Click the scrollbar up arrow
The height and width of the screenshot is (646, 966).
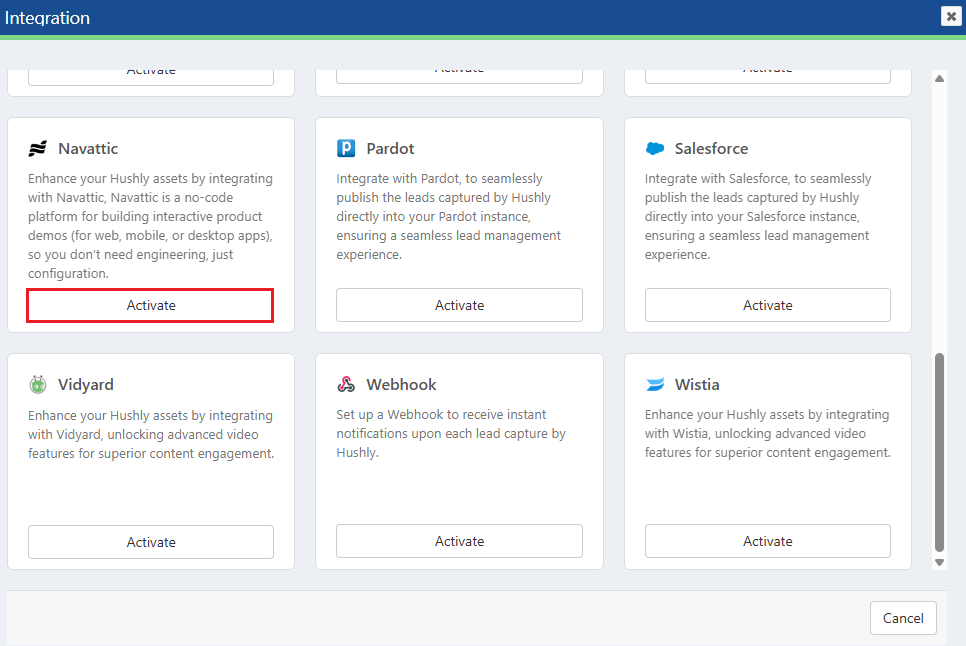(939, 78)
